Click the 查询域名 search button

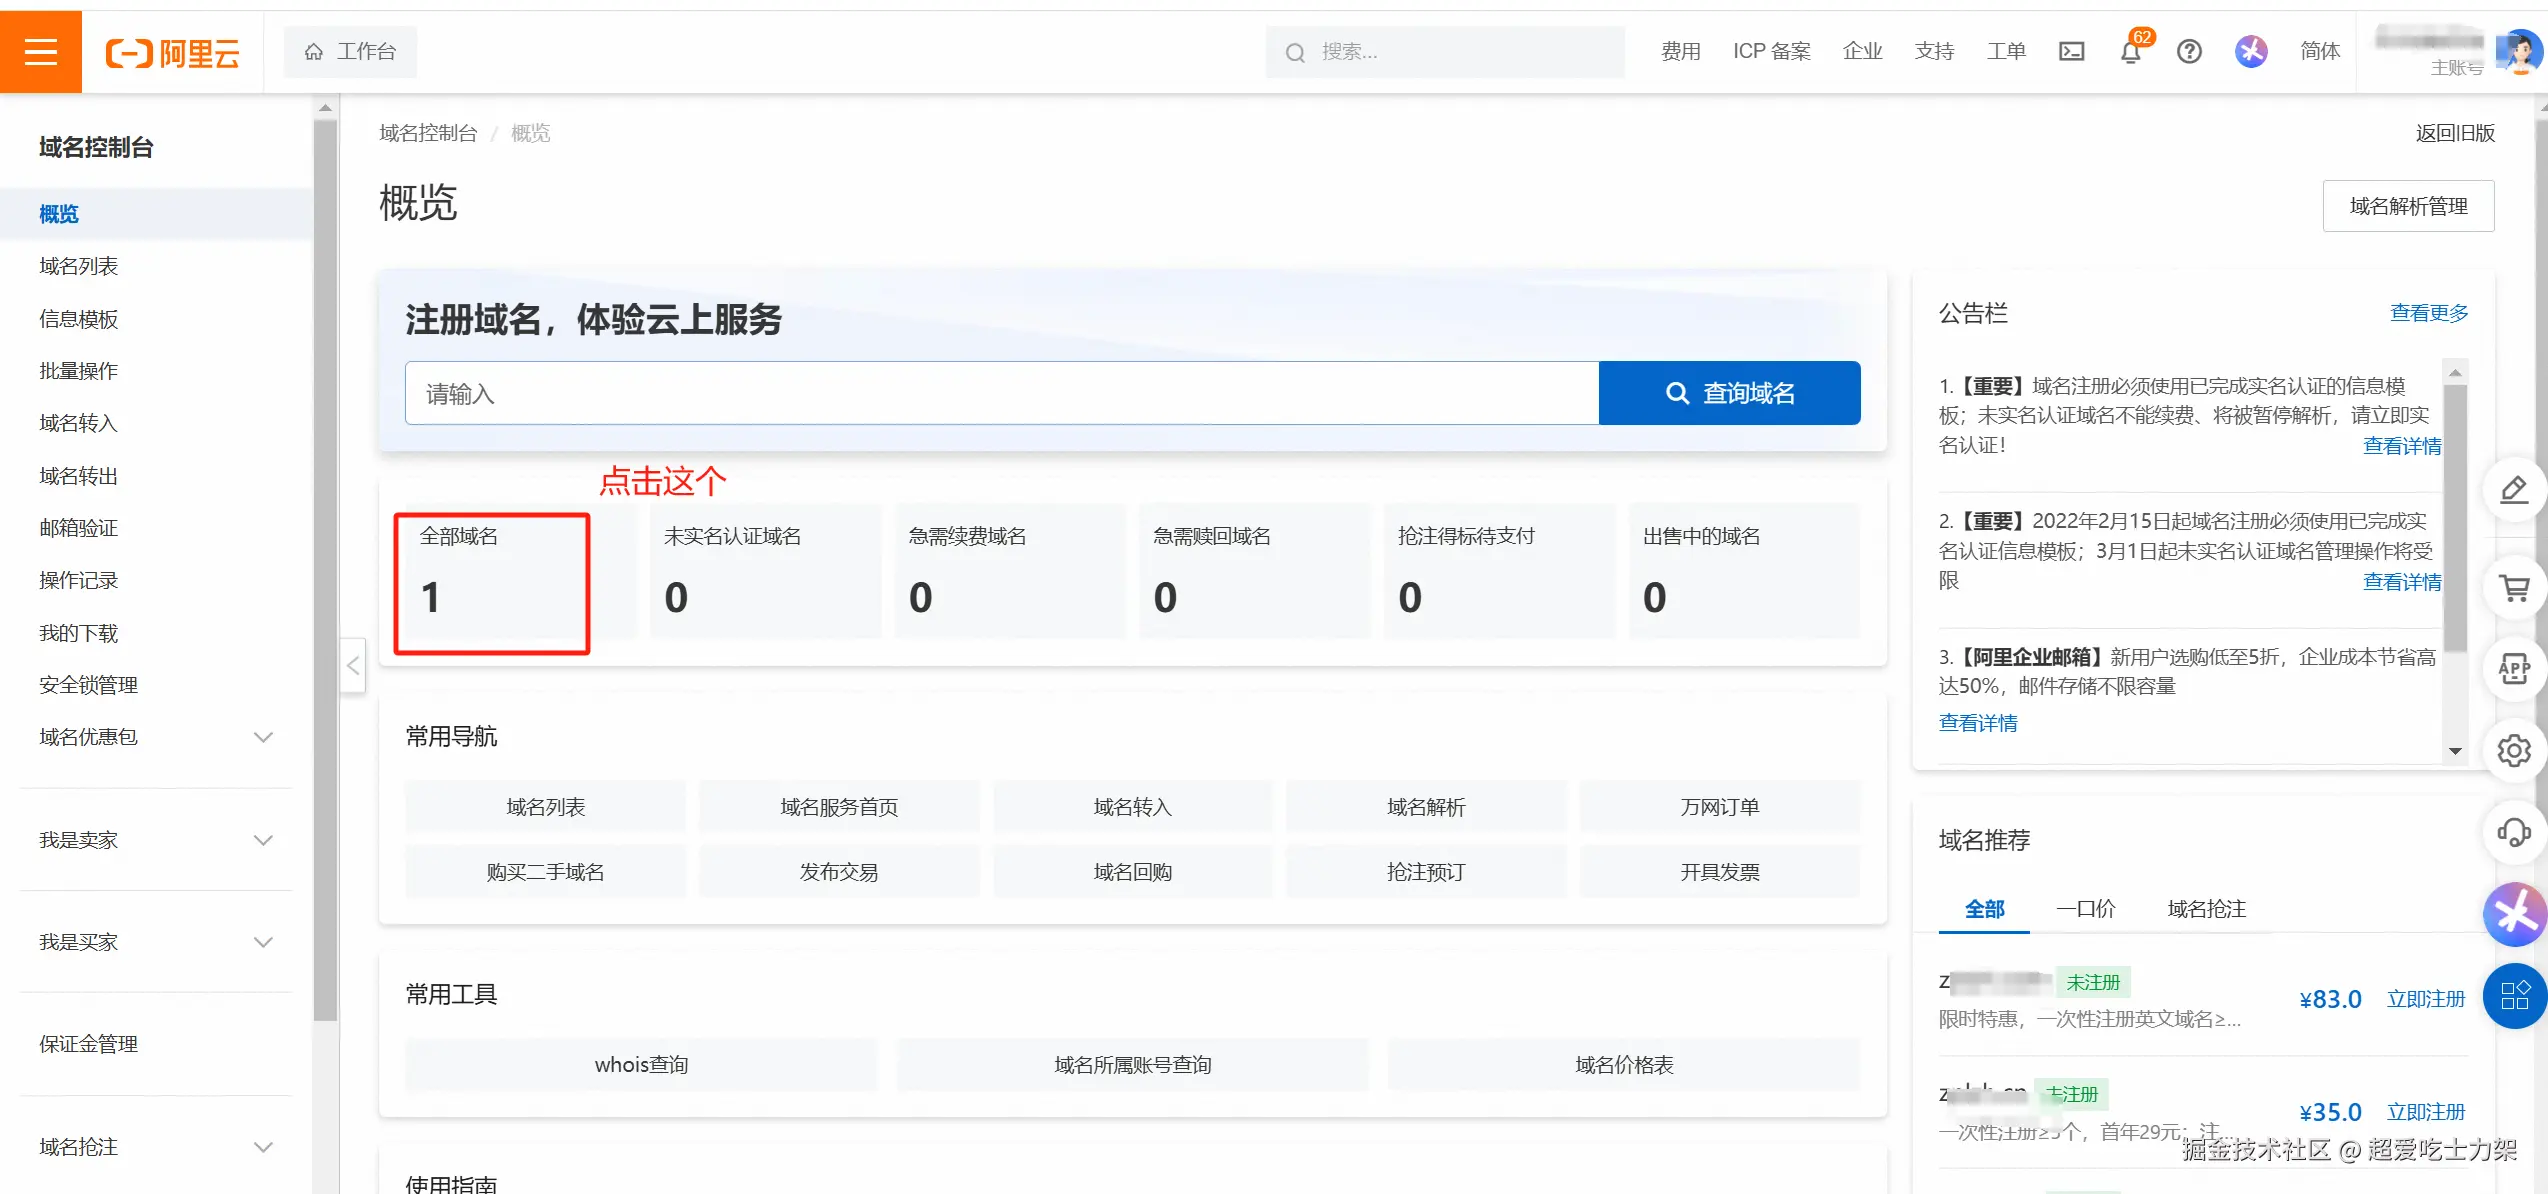1729,393
